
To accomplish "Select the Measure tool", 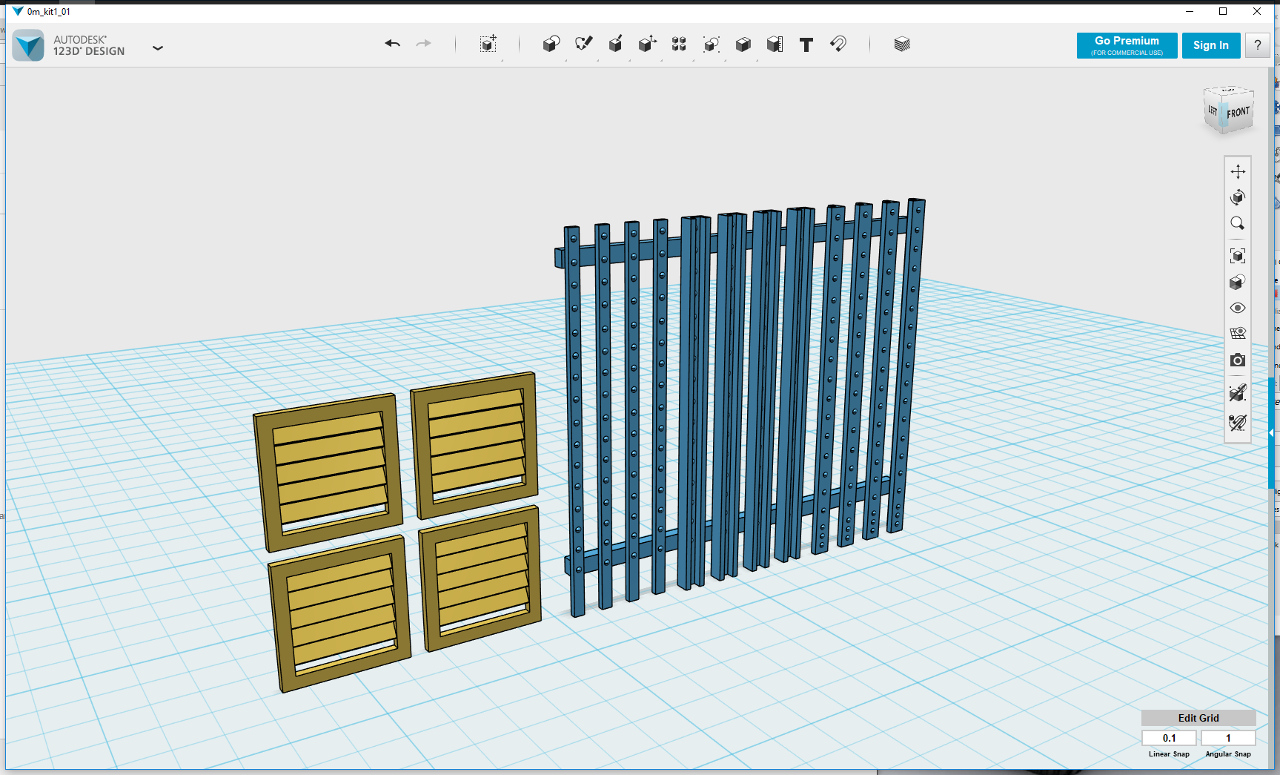I will click(774, 44).
